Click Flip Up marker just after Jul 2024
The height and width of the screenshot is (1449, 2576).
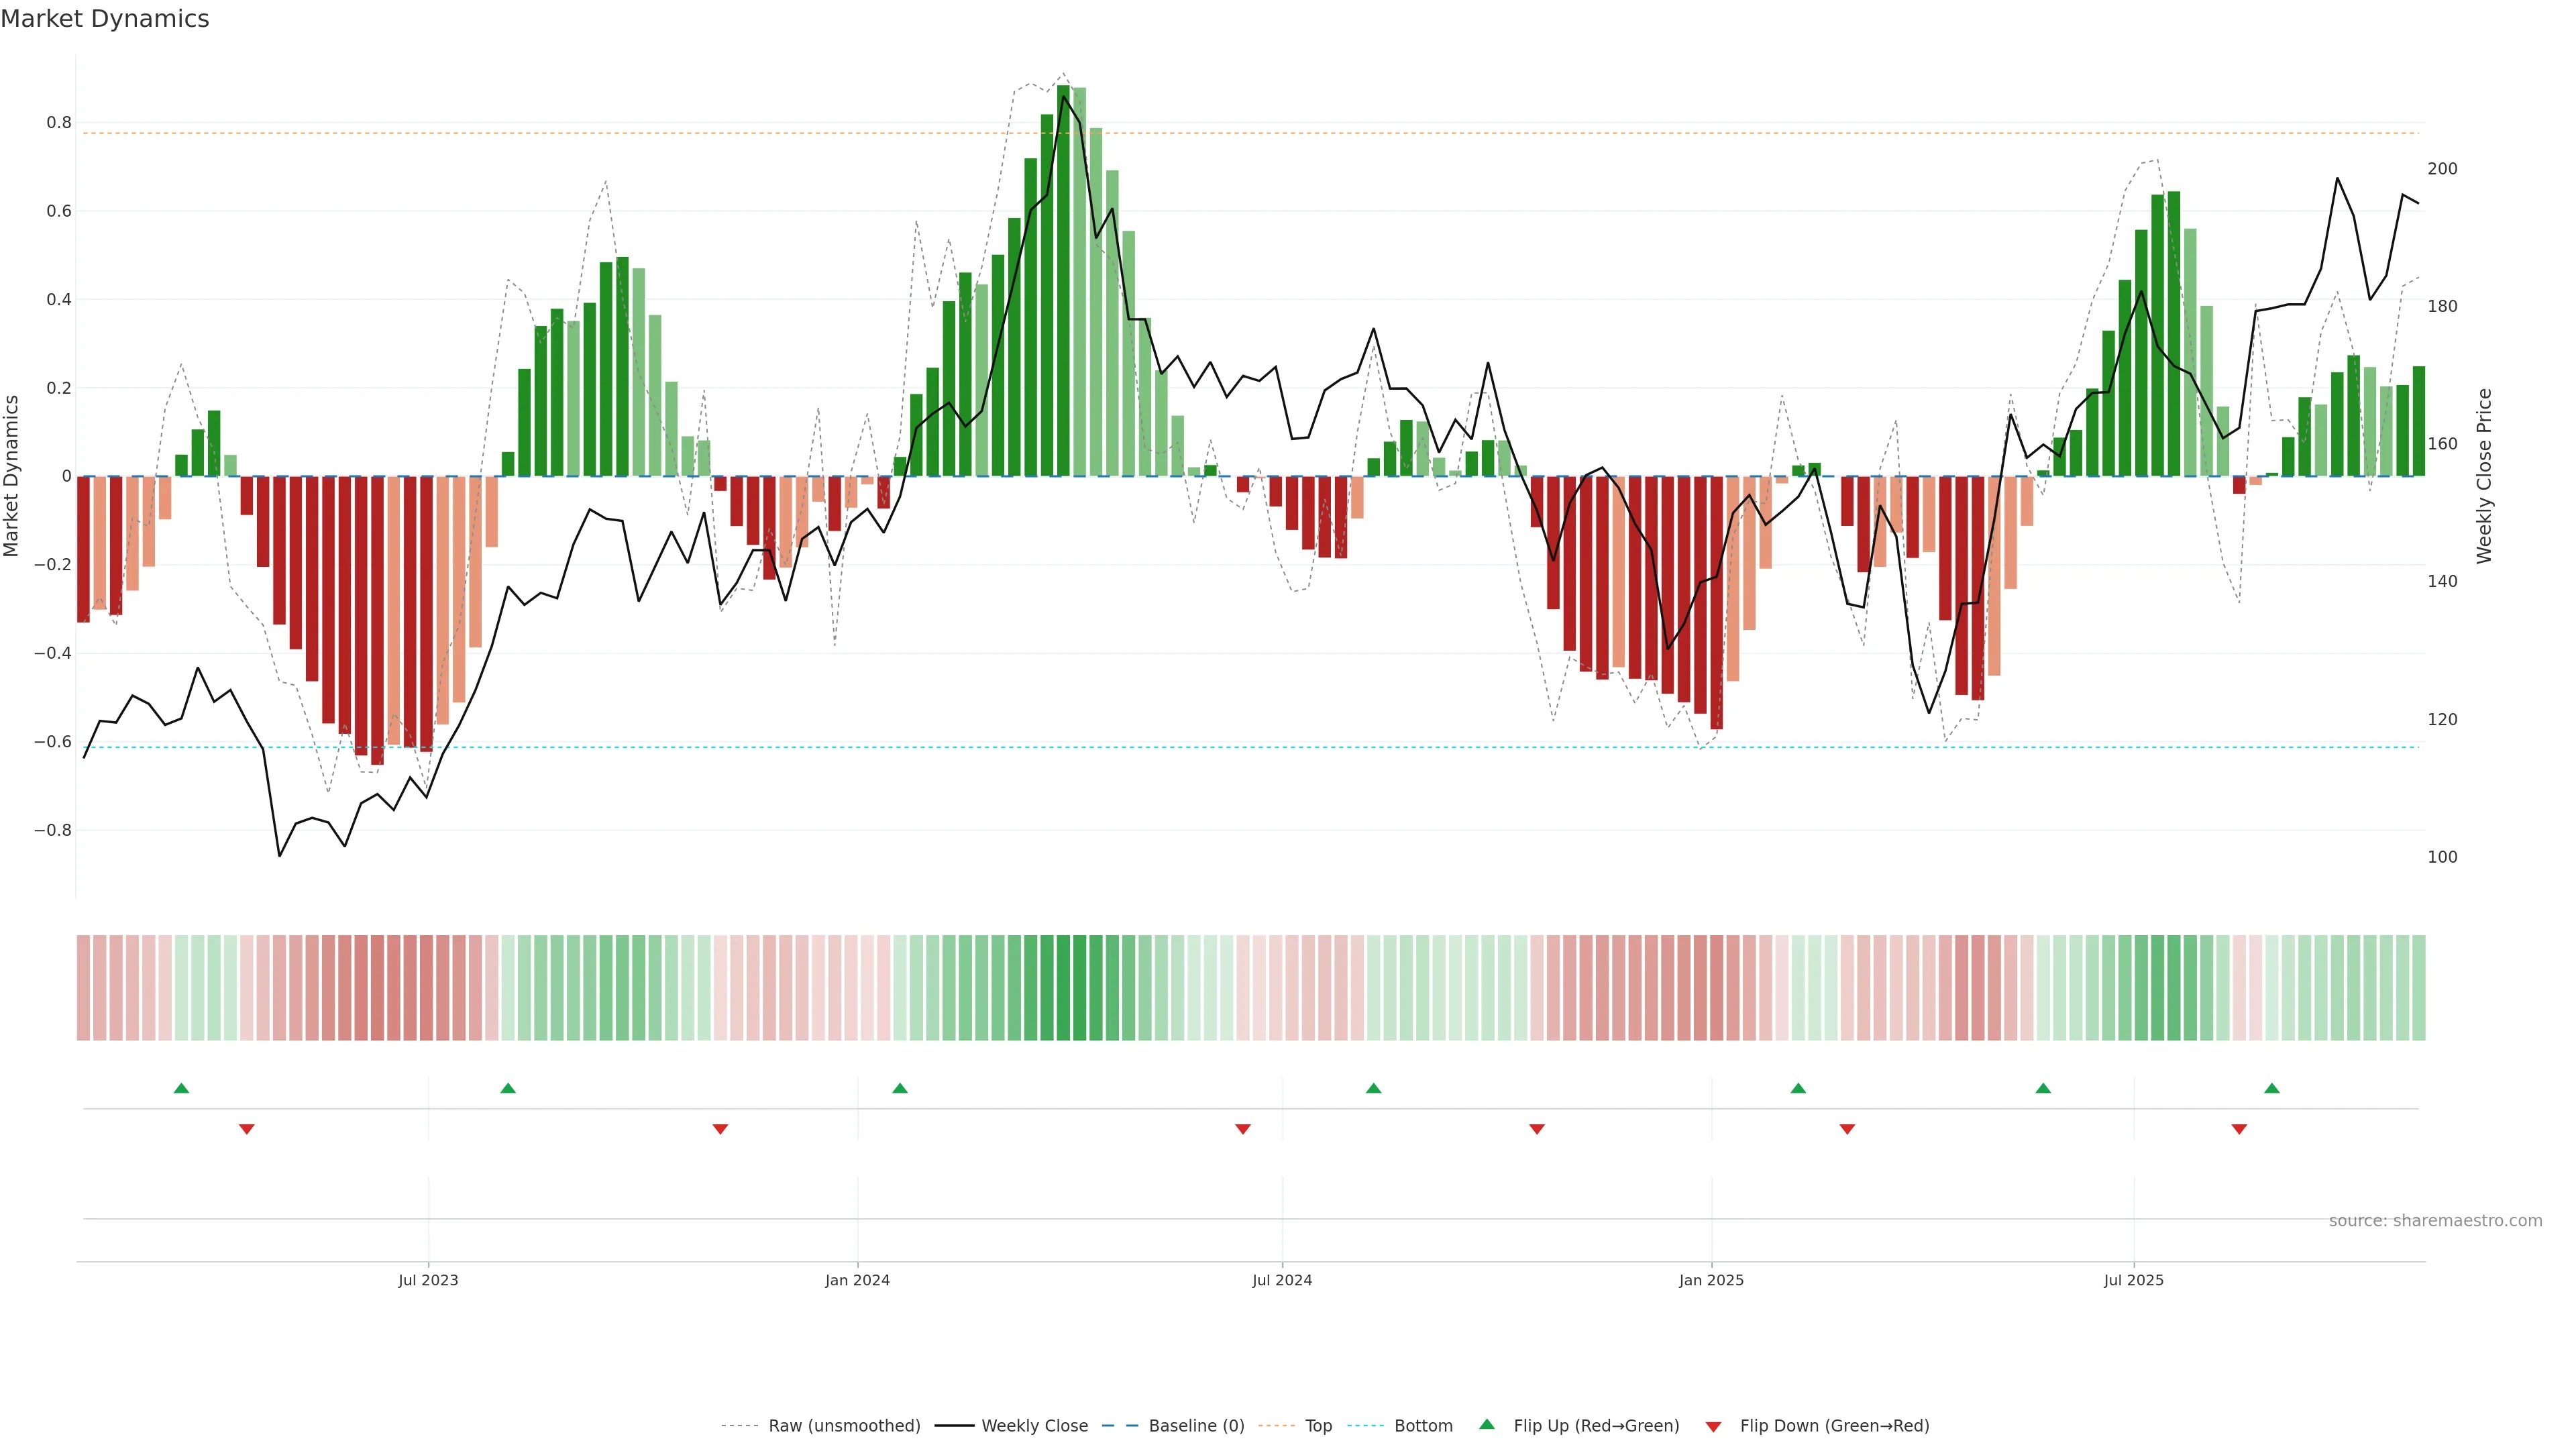pos(1373,1088)
